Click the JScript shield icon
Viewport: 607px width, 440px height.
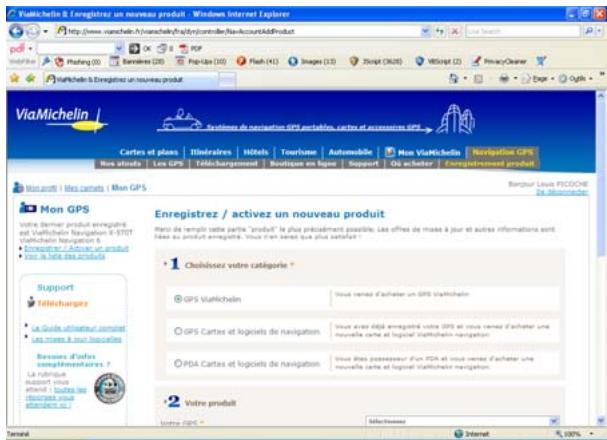(x=354, y=61)
